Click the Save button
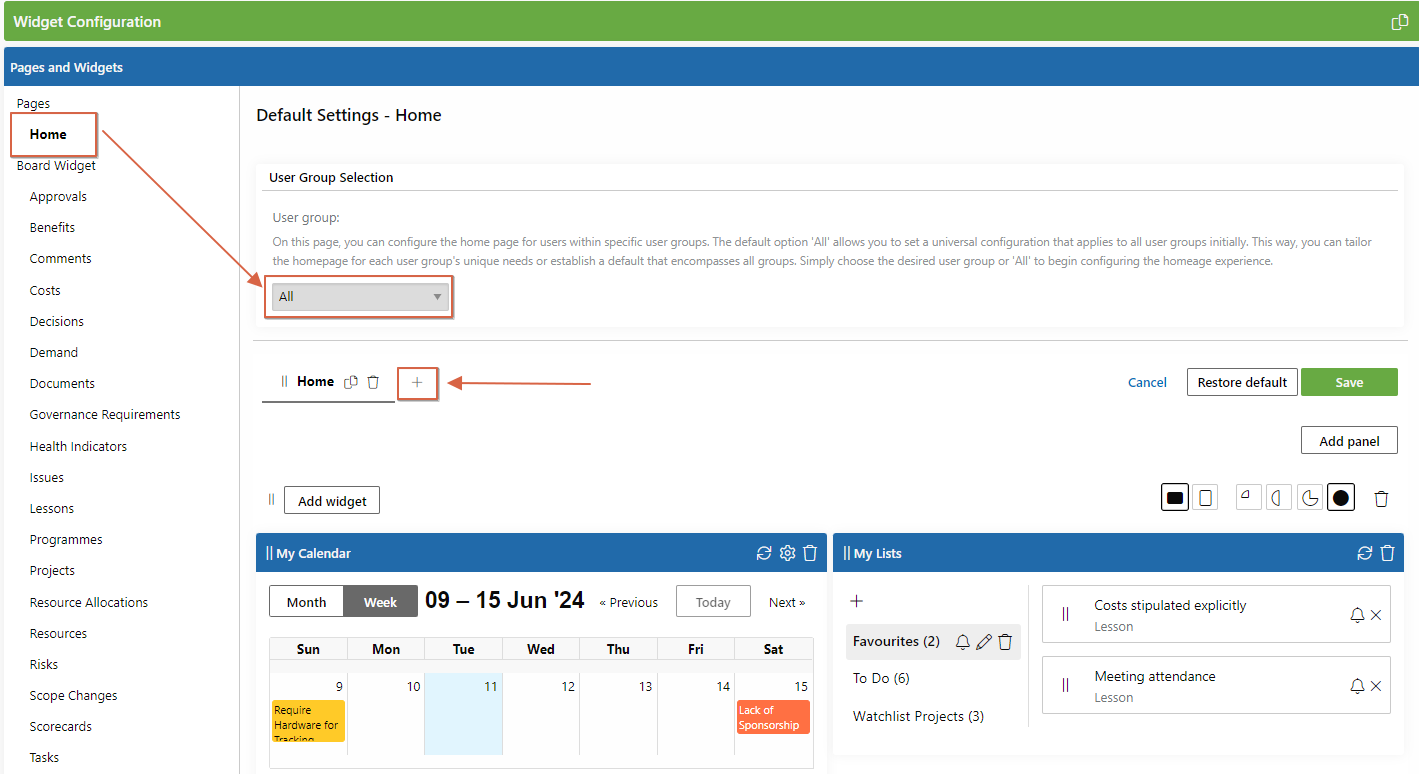This screenshot has width=1419, height=774. point(1349,381)
